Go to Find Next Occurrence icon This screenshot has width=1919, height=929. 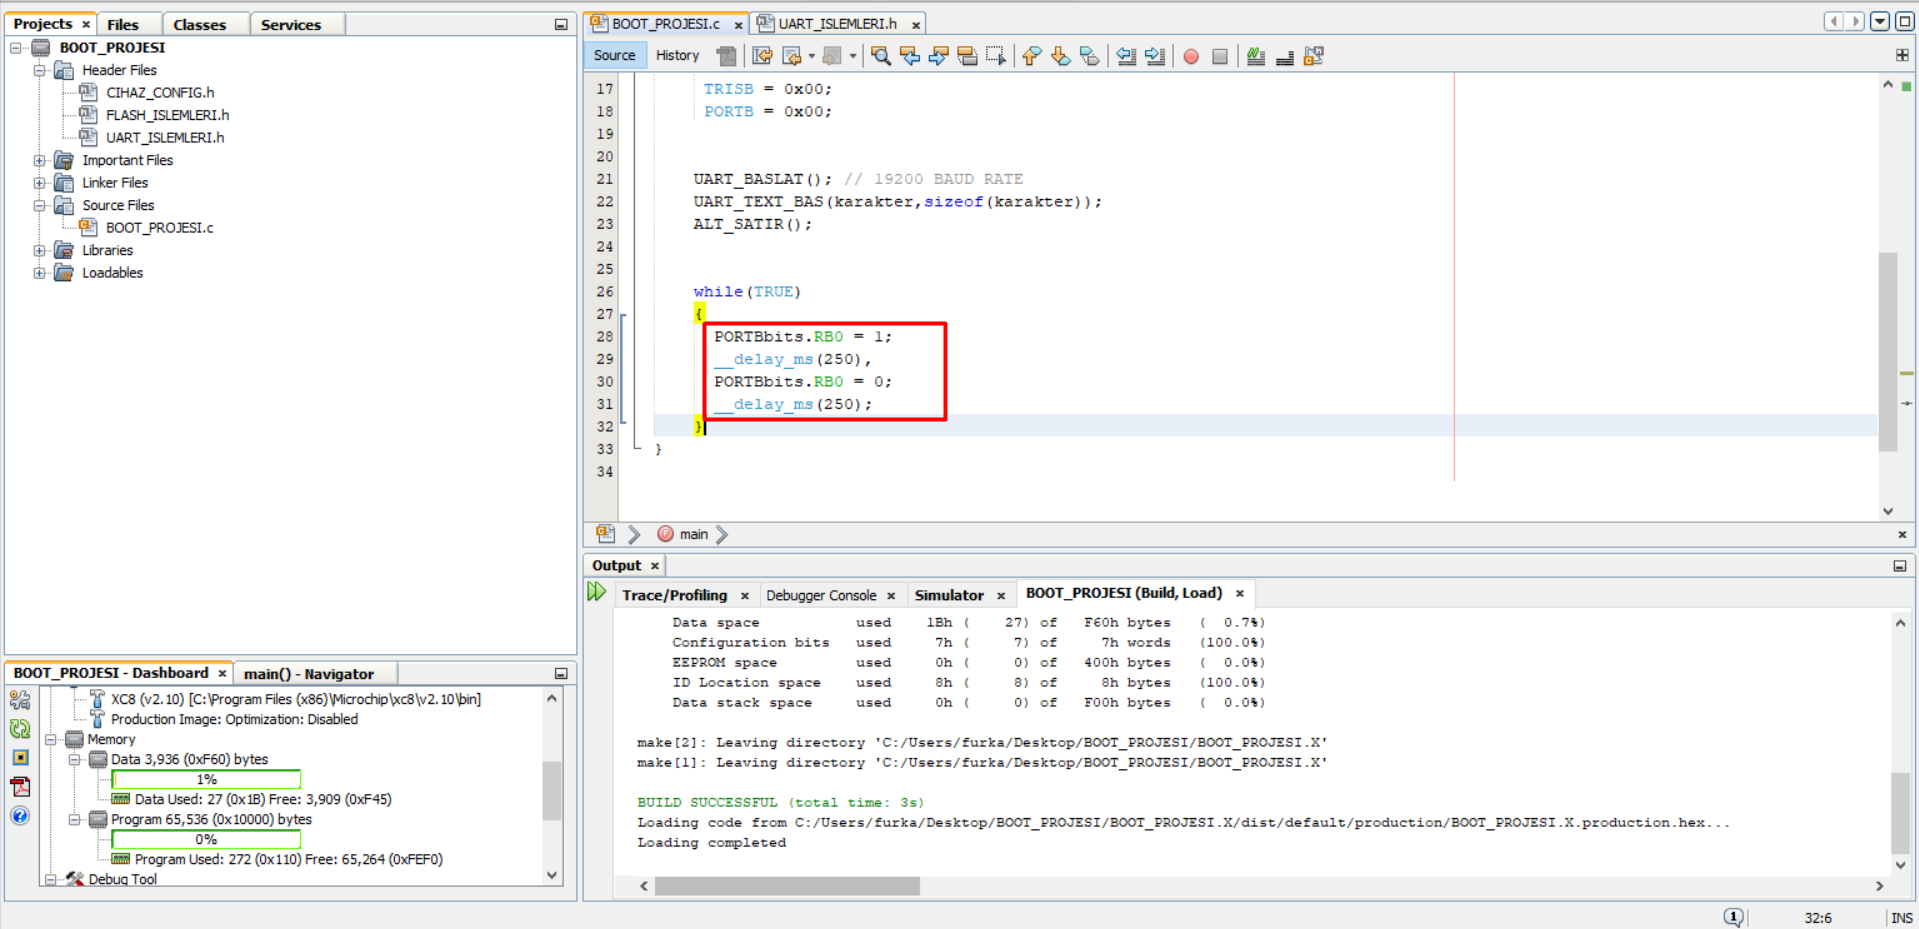coord(938,56)
